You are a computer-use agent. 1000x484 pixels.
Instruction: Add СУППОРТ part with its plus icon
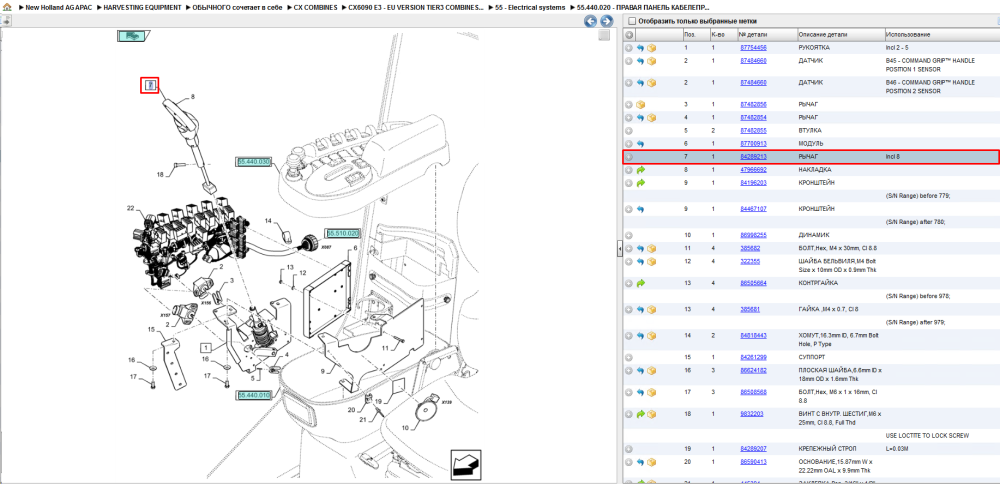point(629,358)
